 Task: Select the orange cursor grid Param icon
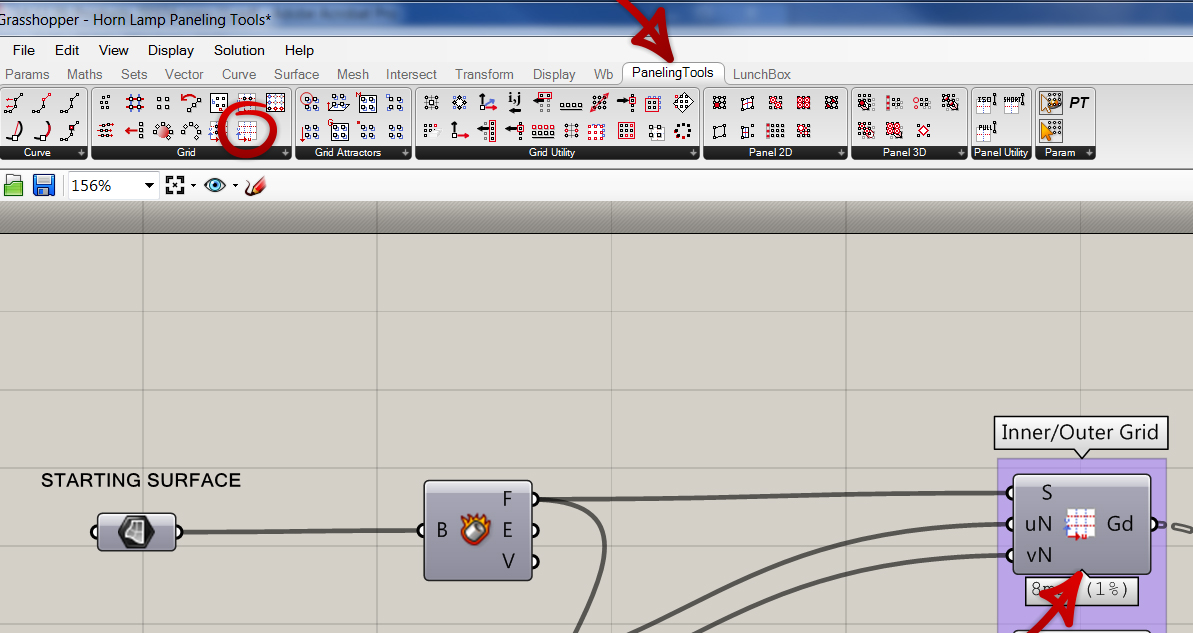(1051, 131)
